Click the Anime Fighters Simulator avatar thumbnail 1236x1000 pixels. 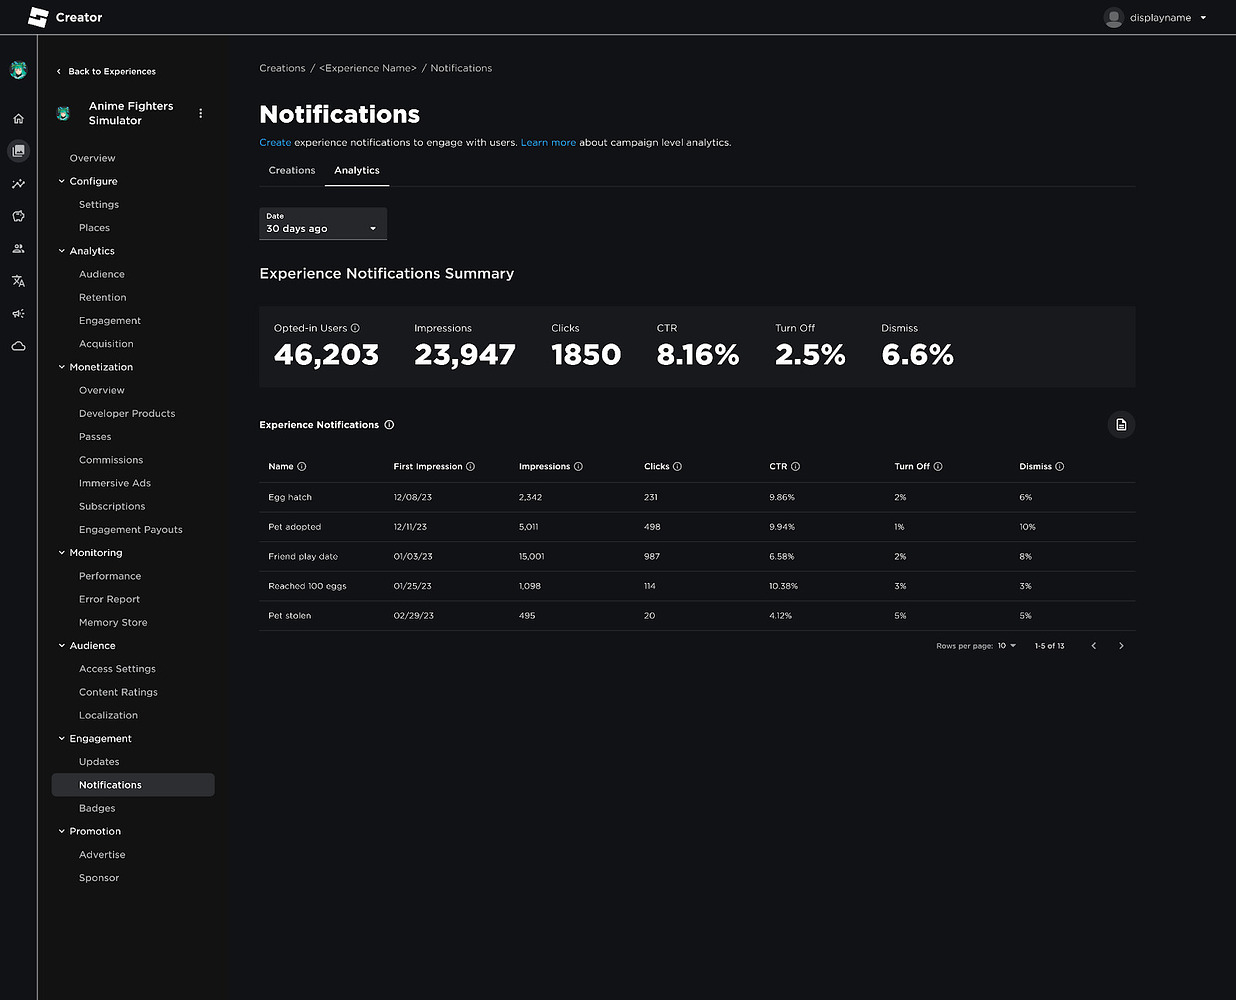(x=63, y=113)
